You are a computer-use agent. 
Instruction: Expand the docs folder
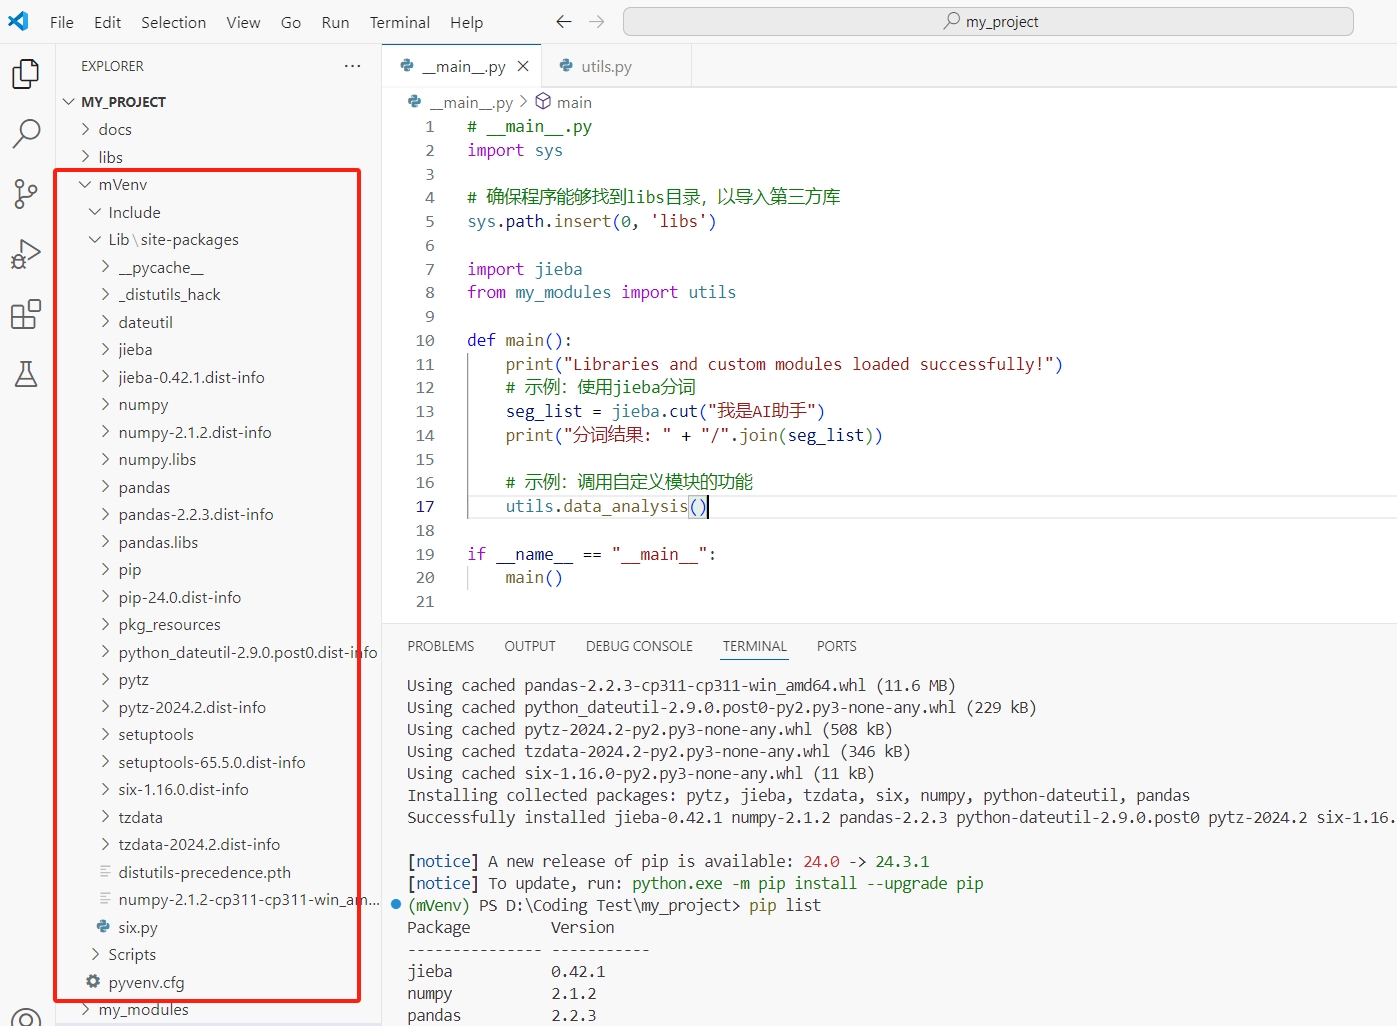218,129
